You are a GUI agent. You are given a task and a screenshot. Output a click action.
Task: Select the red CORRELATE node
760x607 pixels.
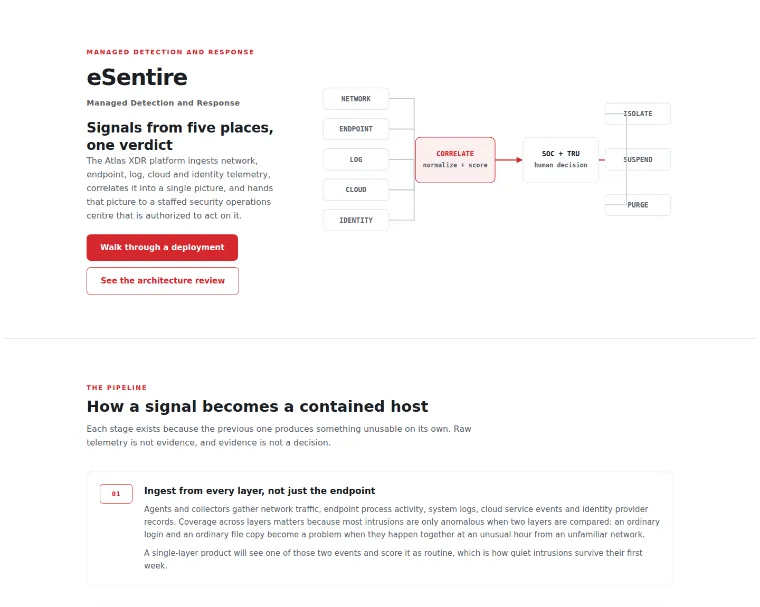pyautogui.click(x=455, y=160)
